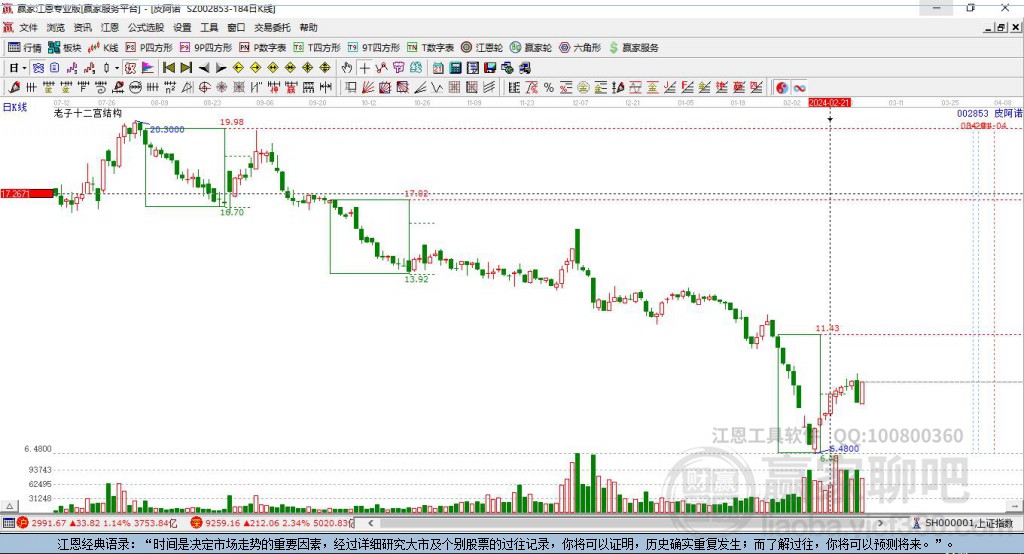Click the red 17.2671 price tag

coord(27,193)
